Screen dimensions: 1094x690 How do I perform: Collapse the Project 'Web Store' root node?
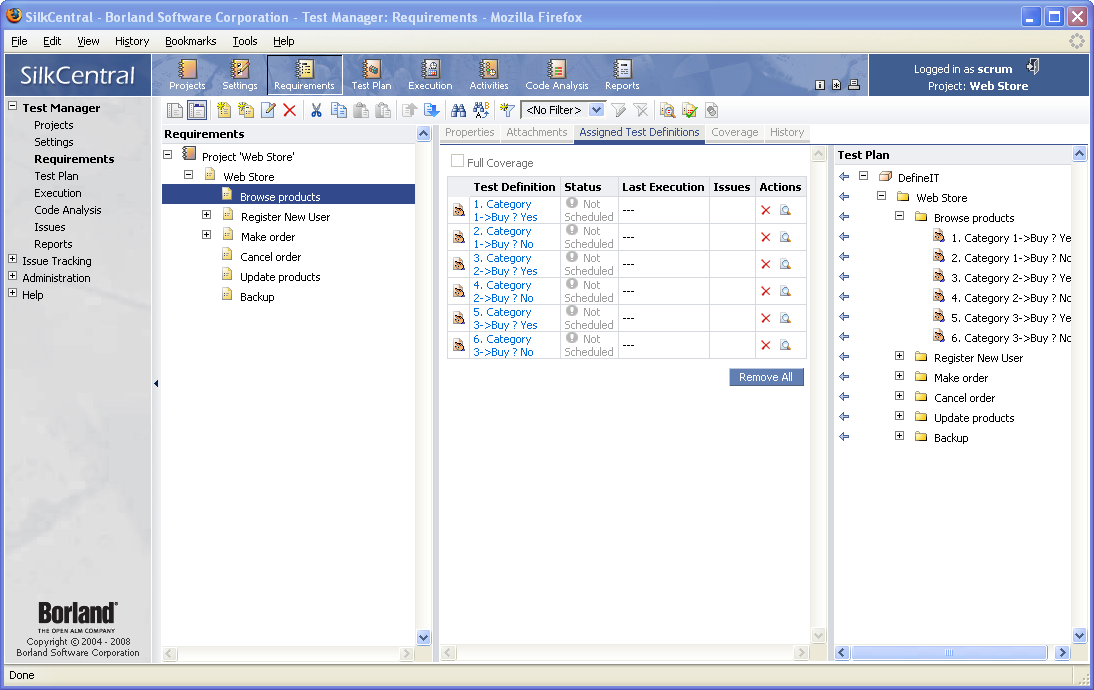[x=167, y=154]
